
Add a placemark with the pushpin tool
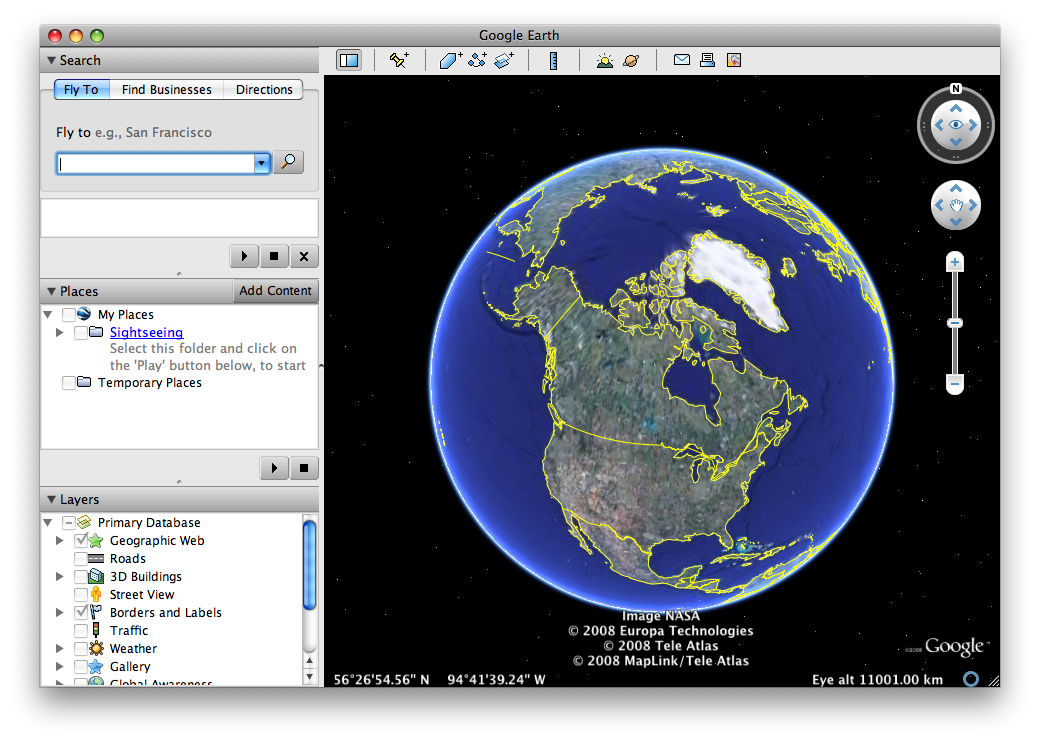pyautogui.click(x=399, y=60)
